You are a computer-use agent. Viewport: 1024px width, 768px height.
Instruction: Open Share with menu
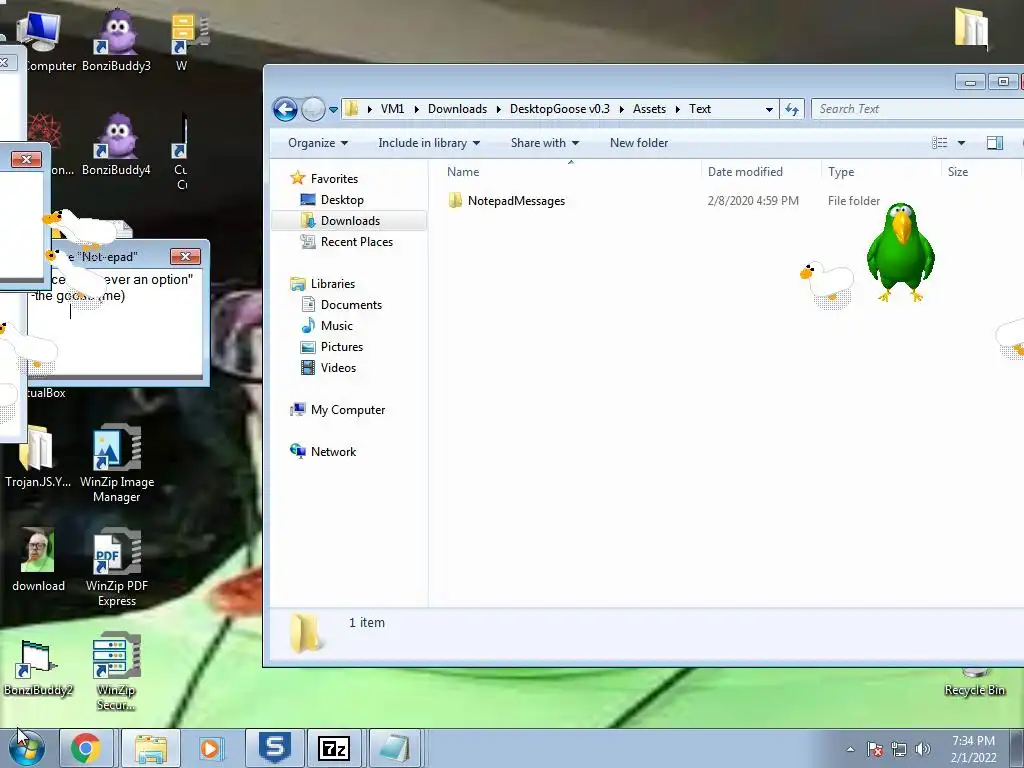click(545, 143)
